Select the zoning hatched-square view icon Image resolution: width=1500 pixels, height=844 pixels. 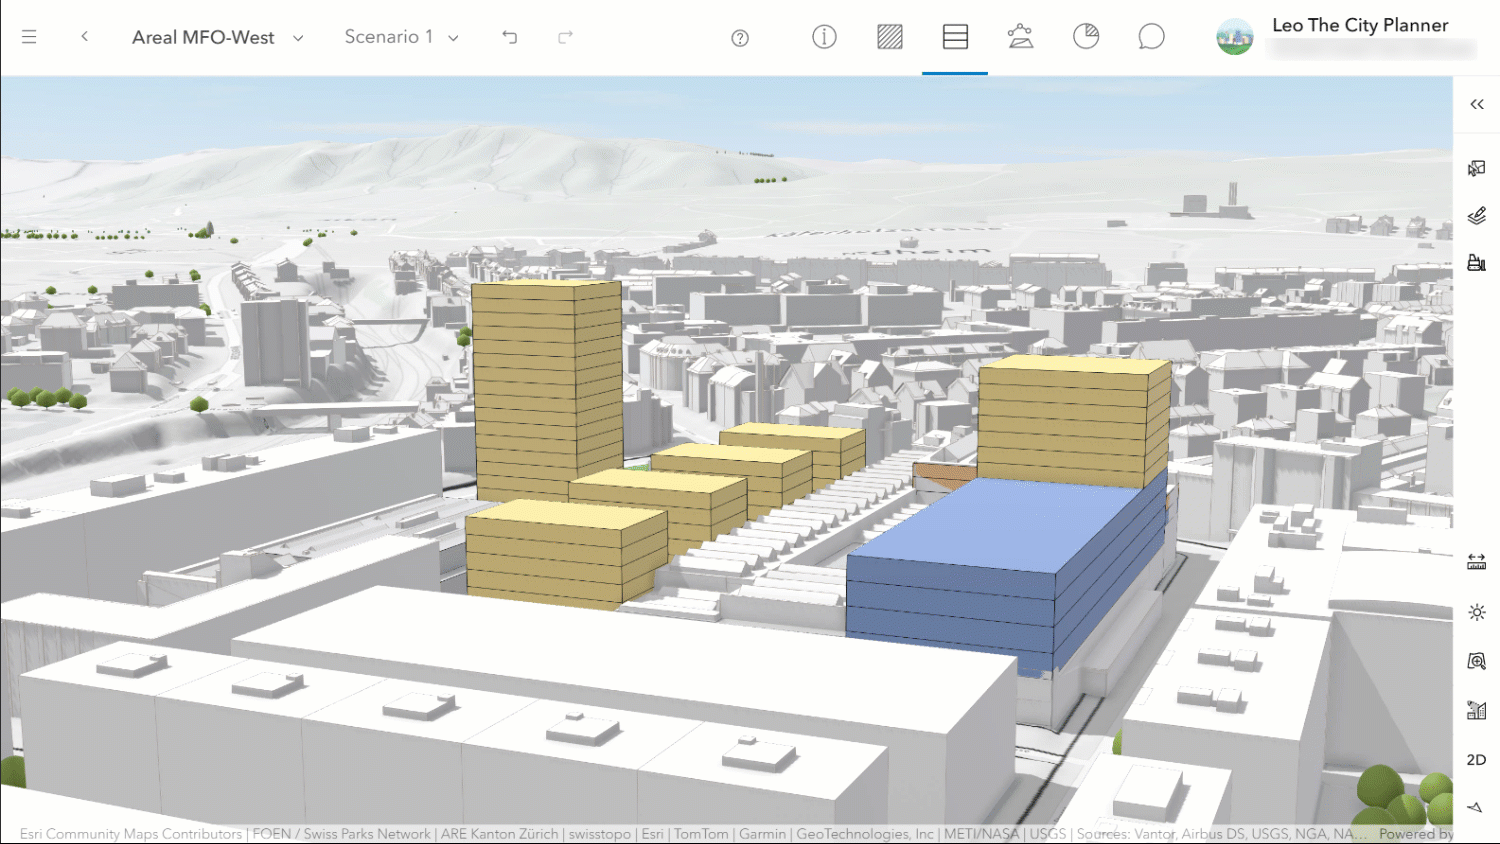(x=889, y=36)
